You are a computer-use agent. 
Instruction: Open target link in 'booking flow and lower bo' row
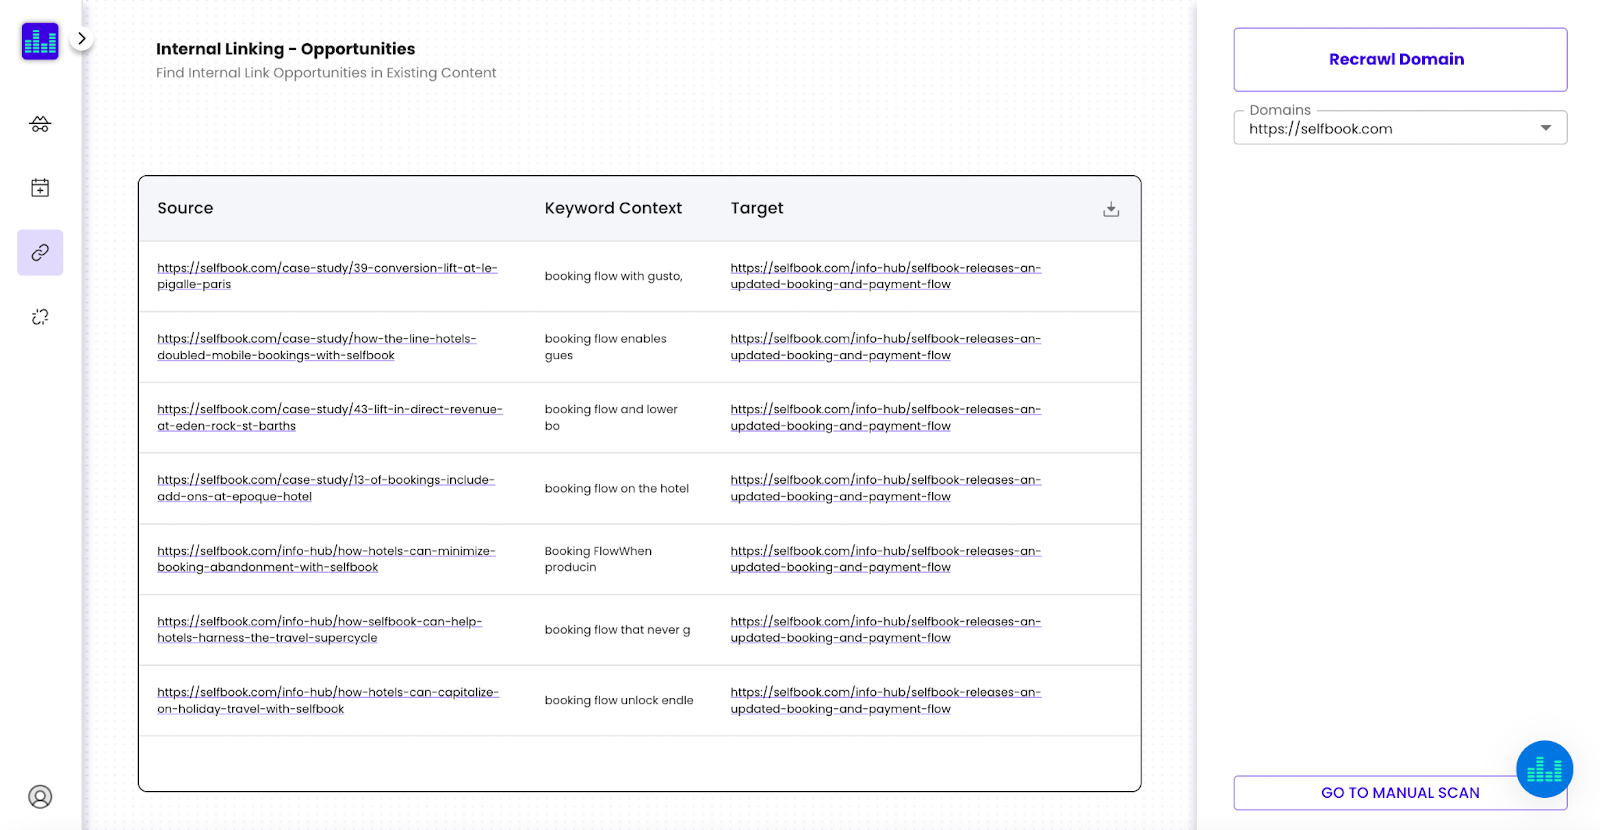pos(886,418)
